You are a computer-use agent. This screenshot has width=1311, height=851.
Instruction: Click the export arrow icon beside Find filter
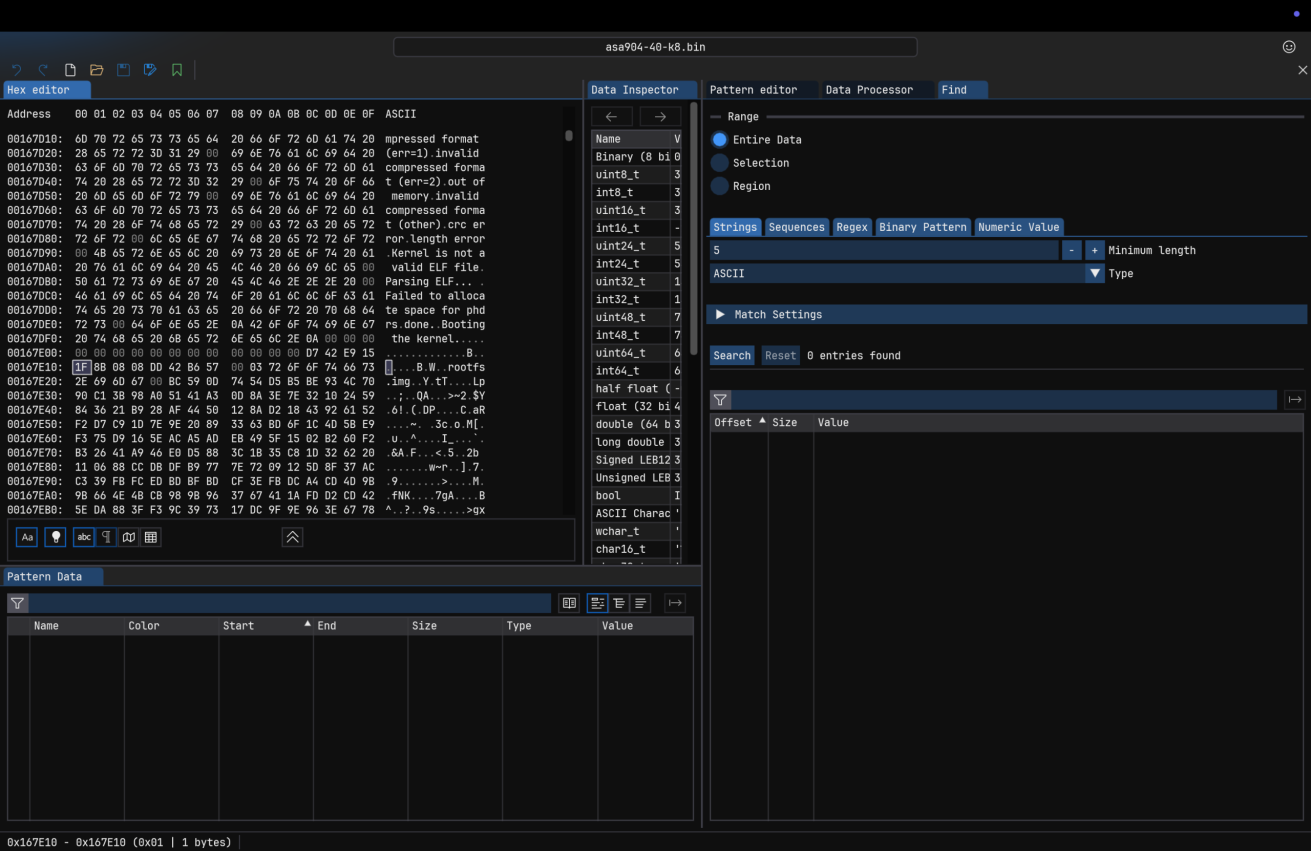click(x=1295, y=400)
